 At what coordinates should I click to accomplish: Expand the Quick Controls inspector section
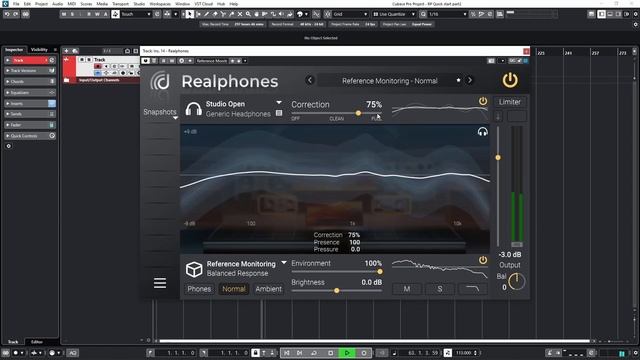[30, 136]
